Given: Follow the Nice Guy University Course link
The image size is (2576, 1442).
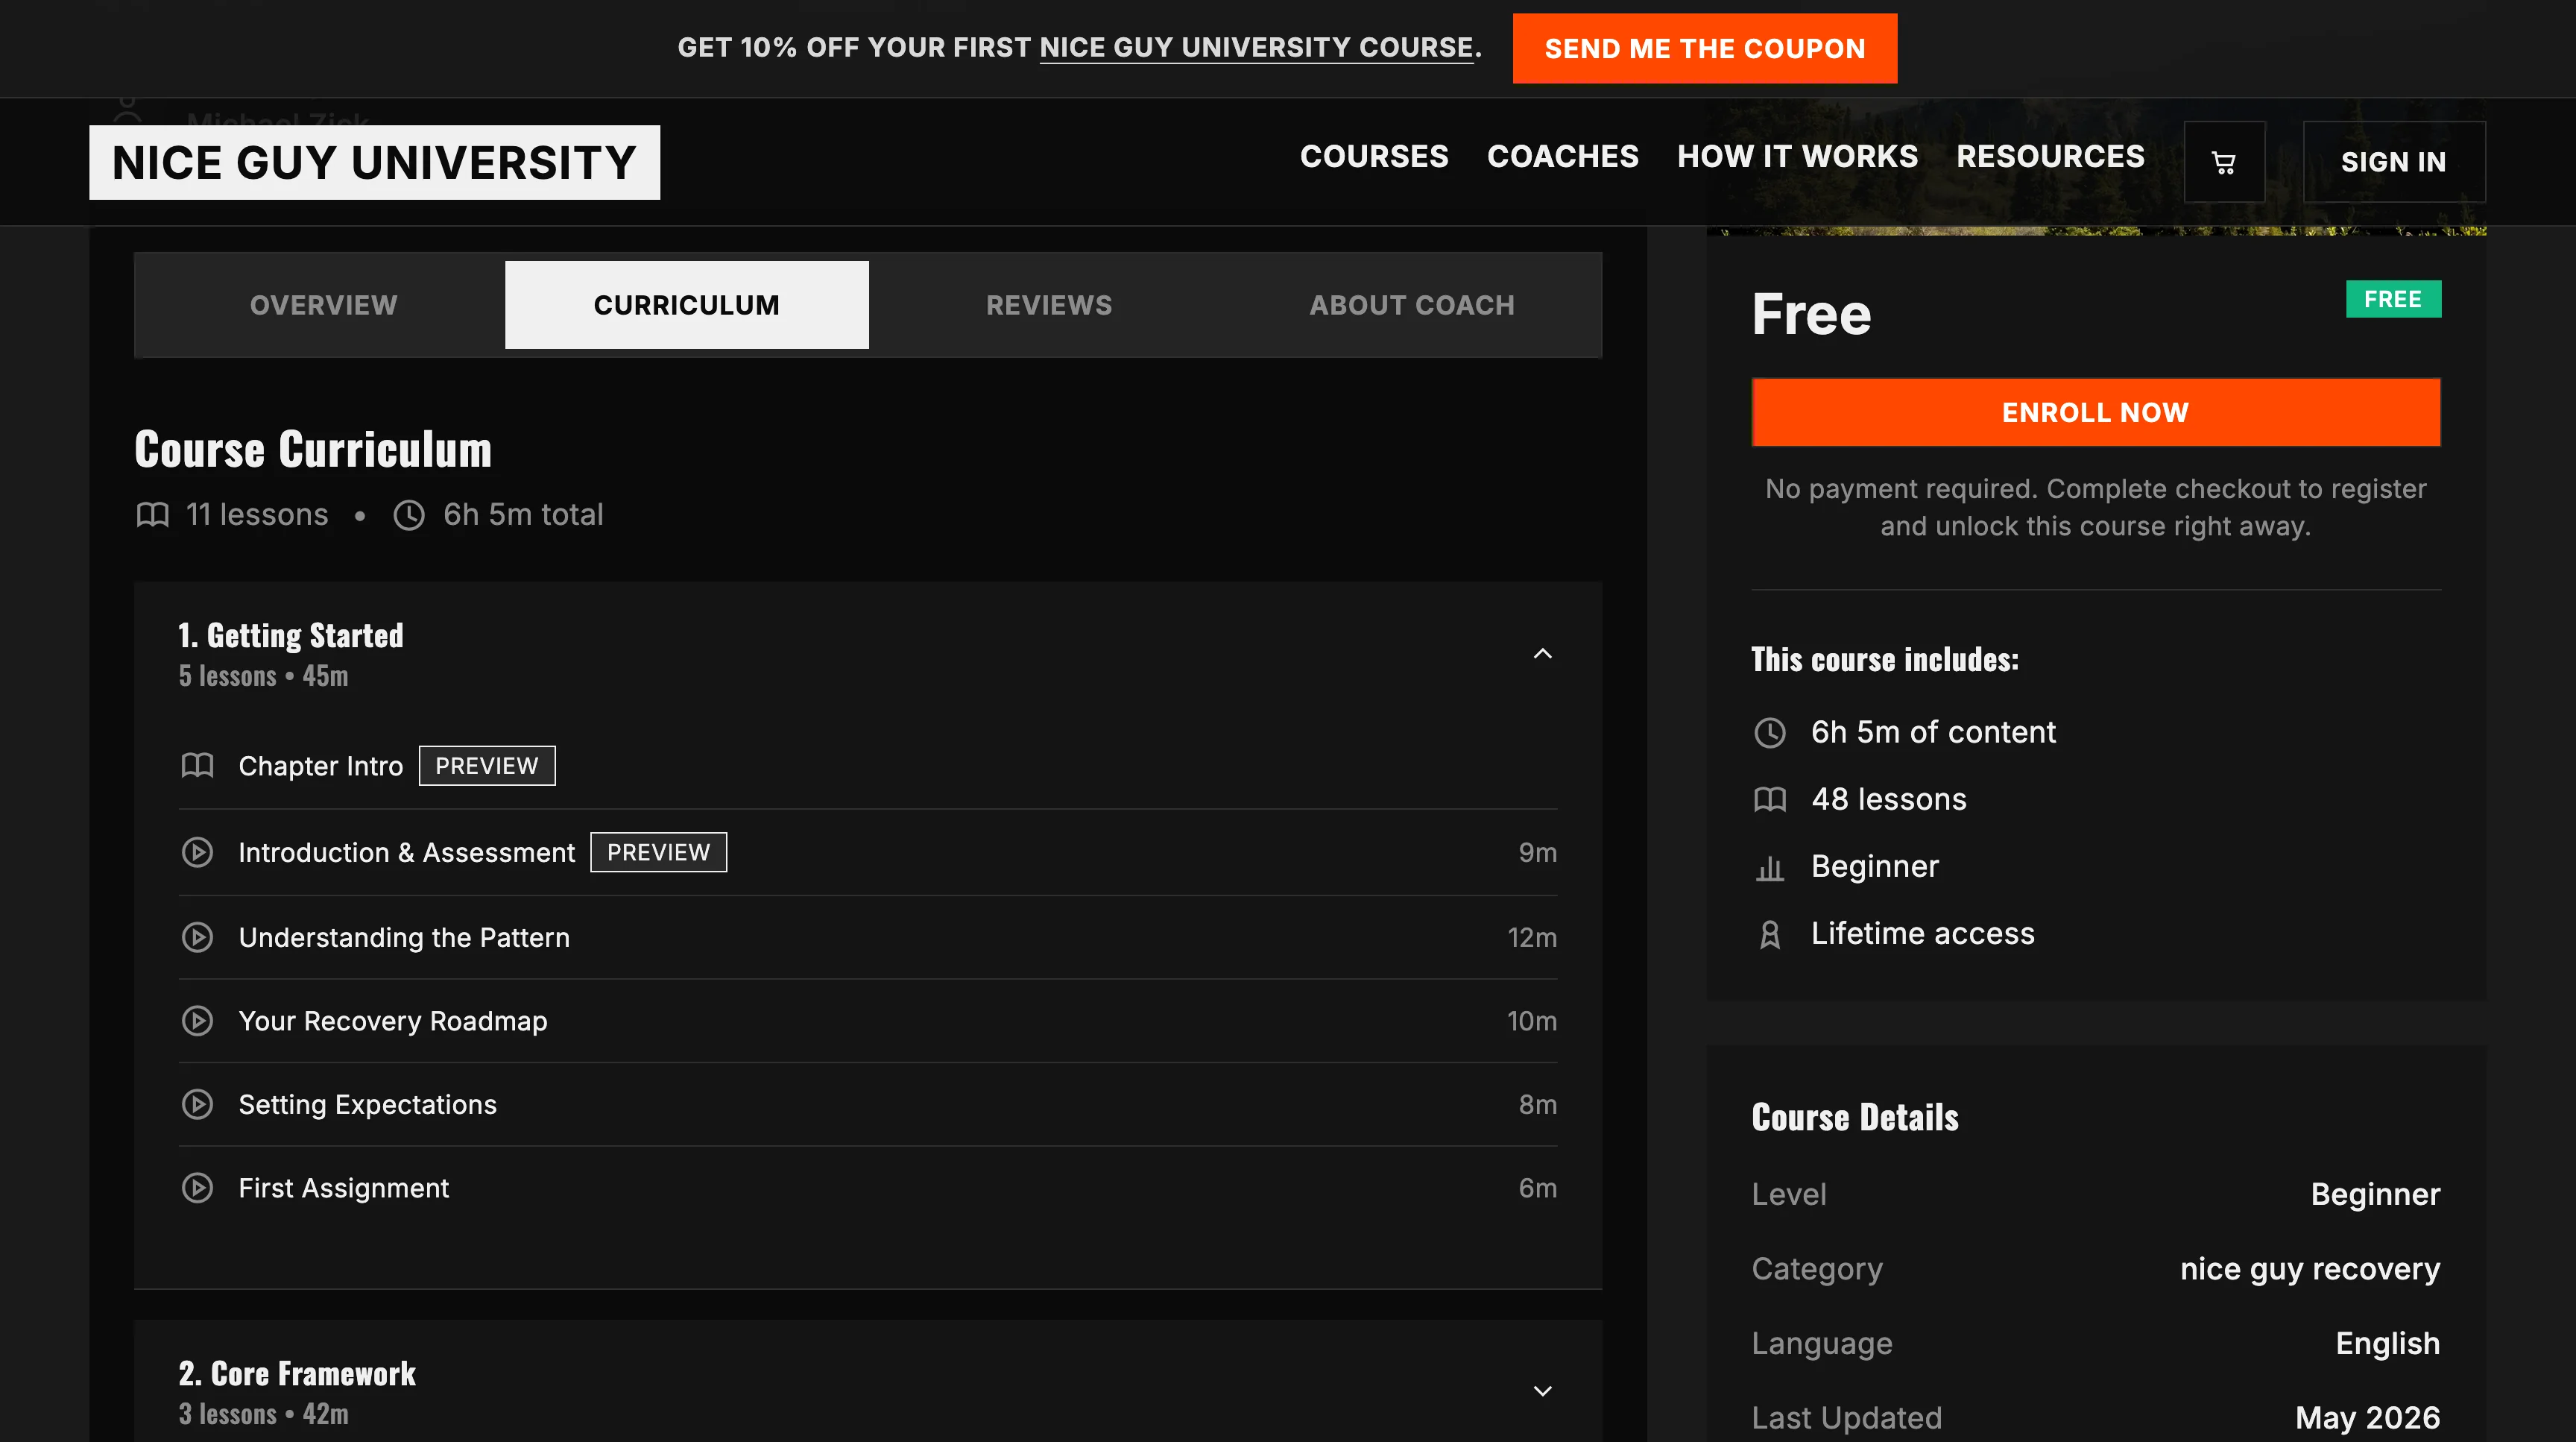Looking at the screenshot, I should coord(1256,48).
